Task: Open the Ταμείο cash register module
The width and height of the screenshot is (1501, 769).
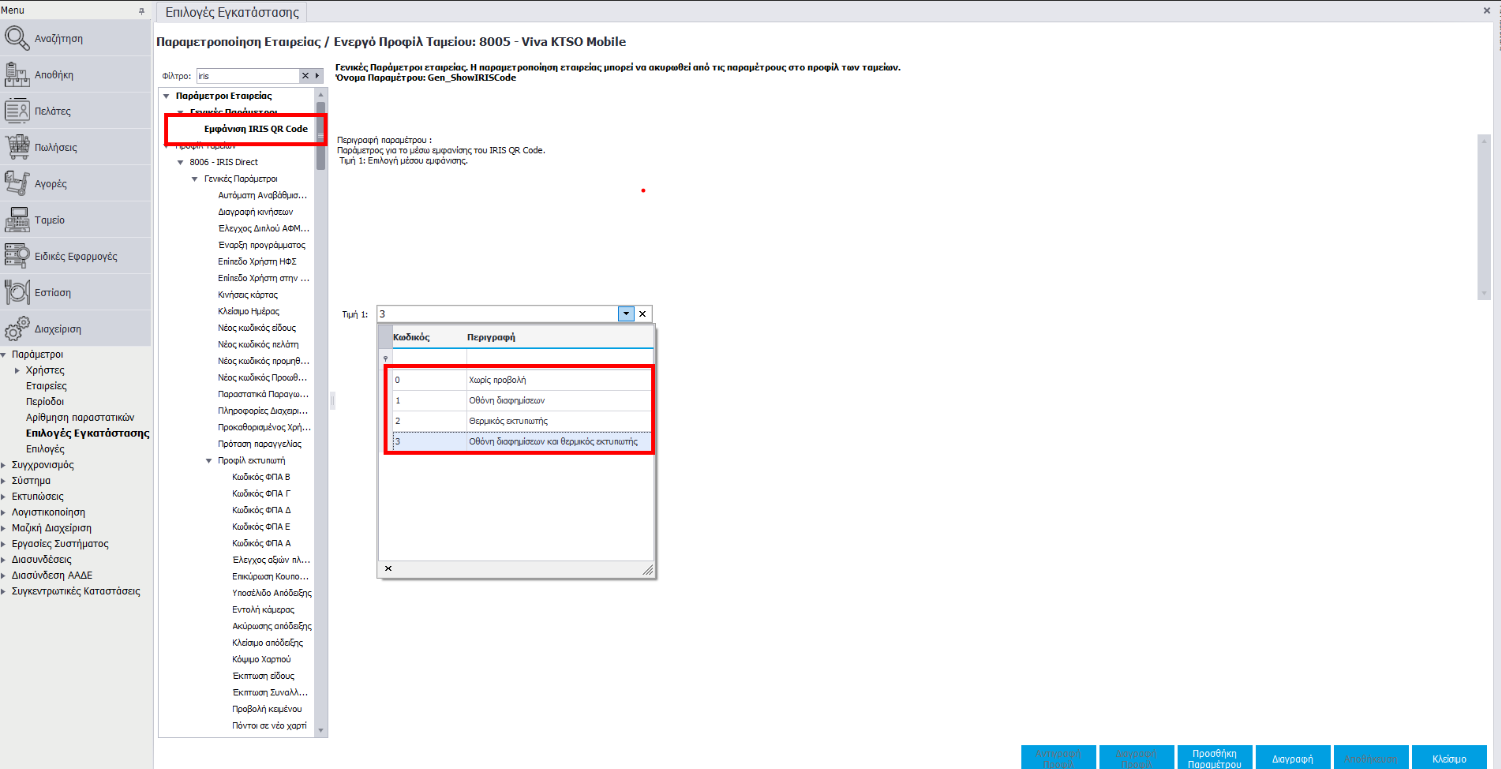Action: click(75, 220)
